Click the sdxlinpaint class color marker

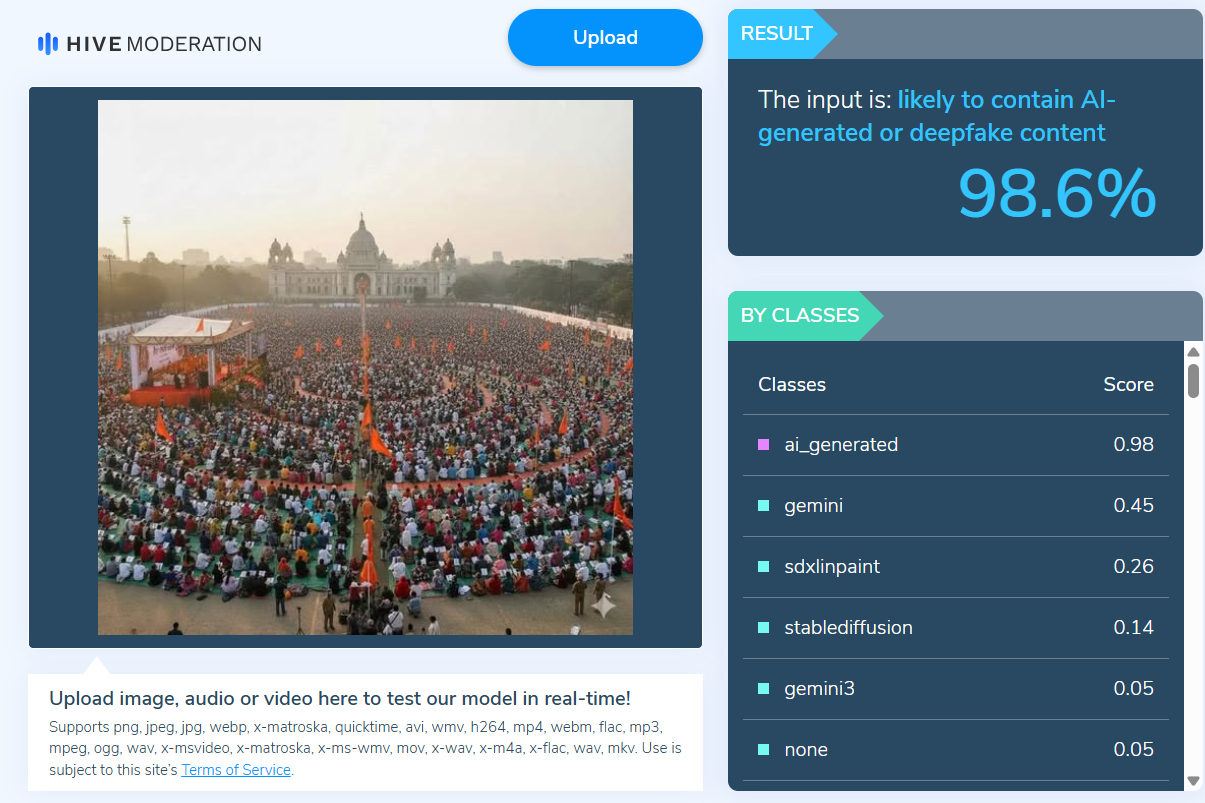(x=764, y=567)
